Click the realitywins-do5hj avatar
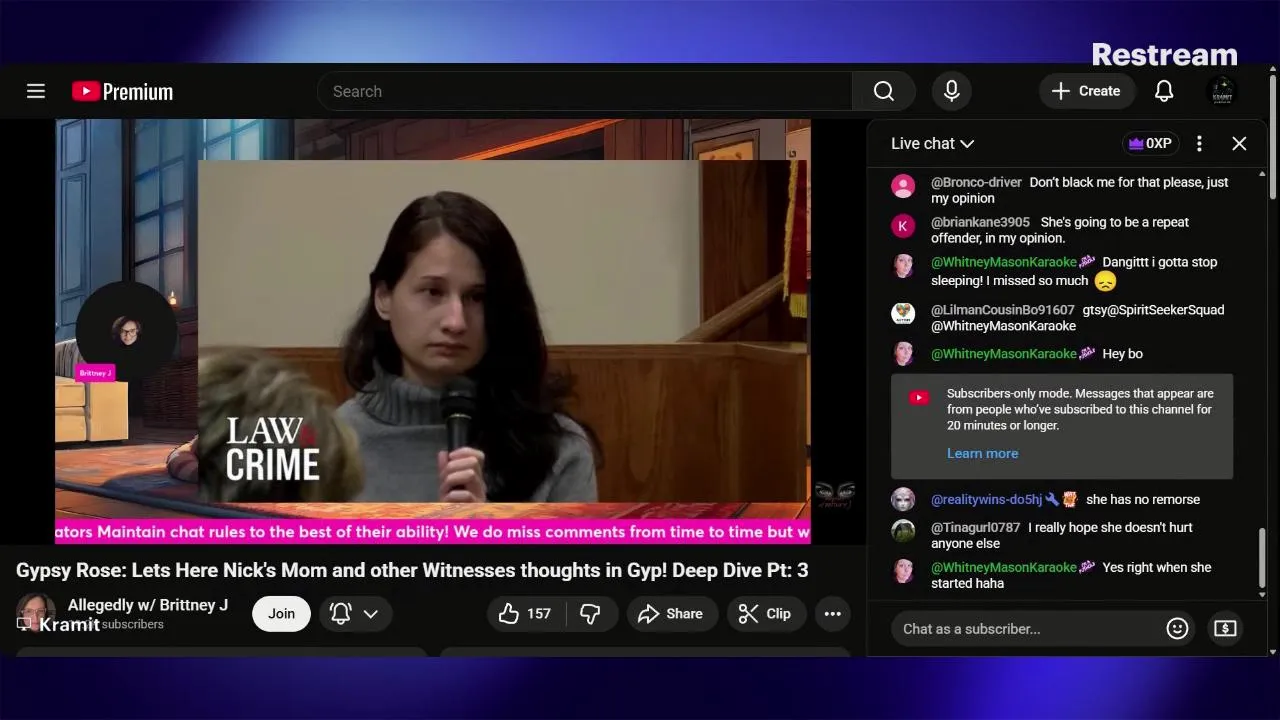Screen dimensions: 1280x720 coord(903,499)
